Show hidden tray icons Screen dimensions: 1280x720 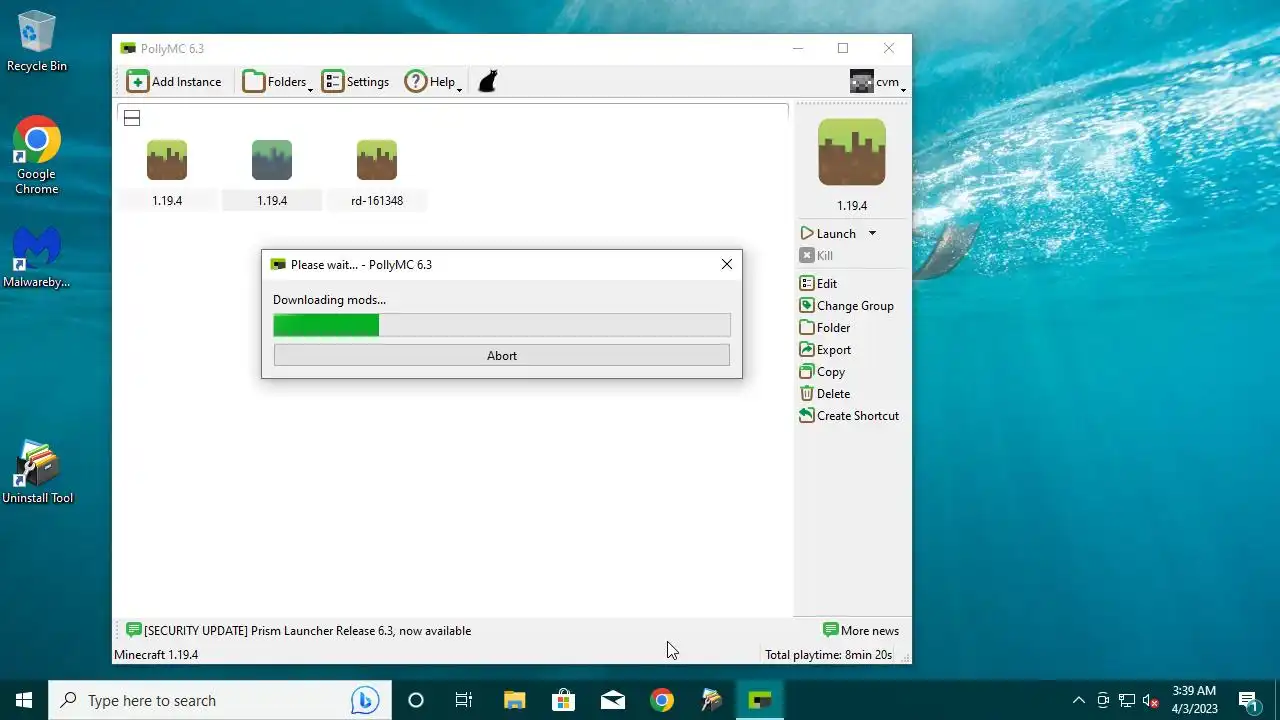pyautogui.click(x=1078, y=700)
